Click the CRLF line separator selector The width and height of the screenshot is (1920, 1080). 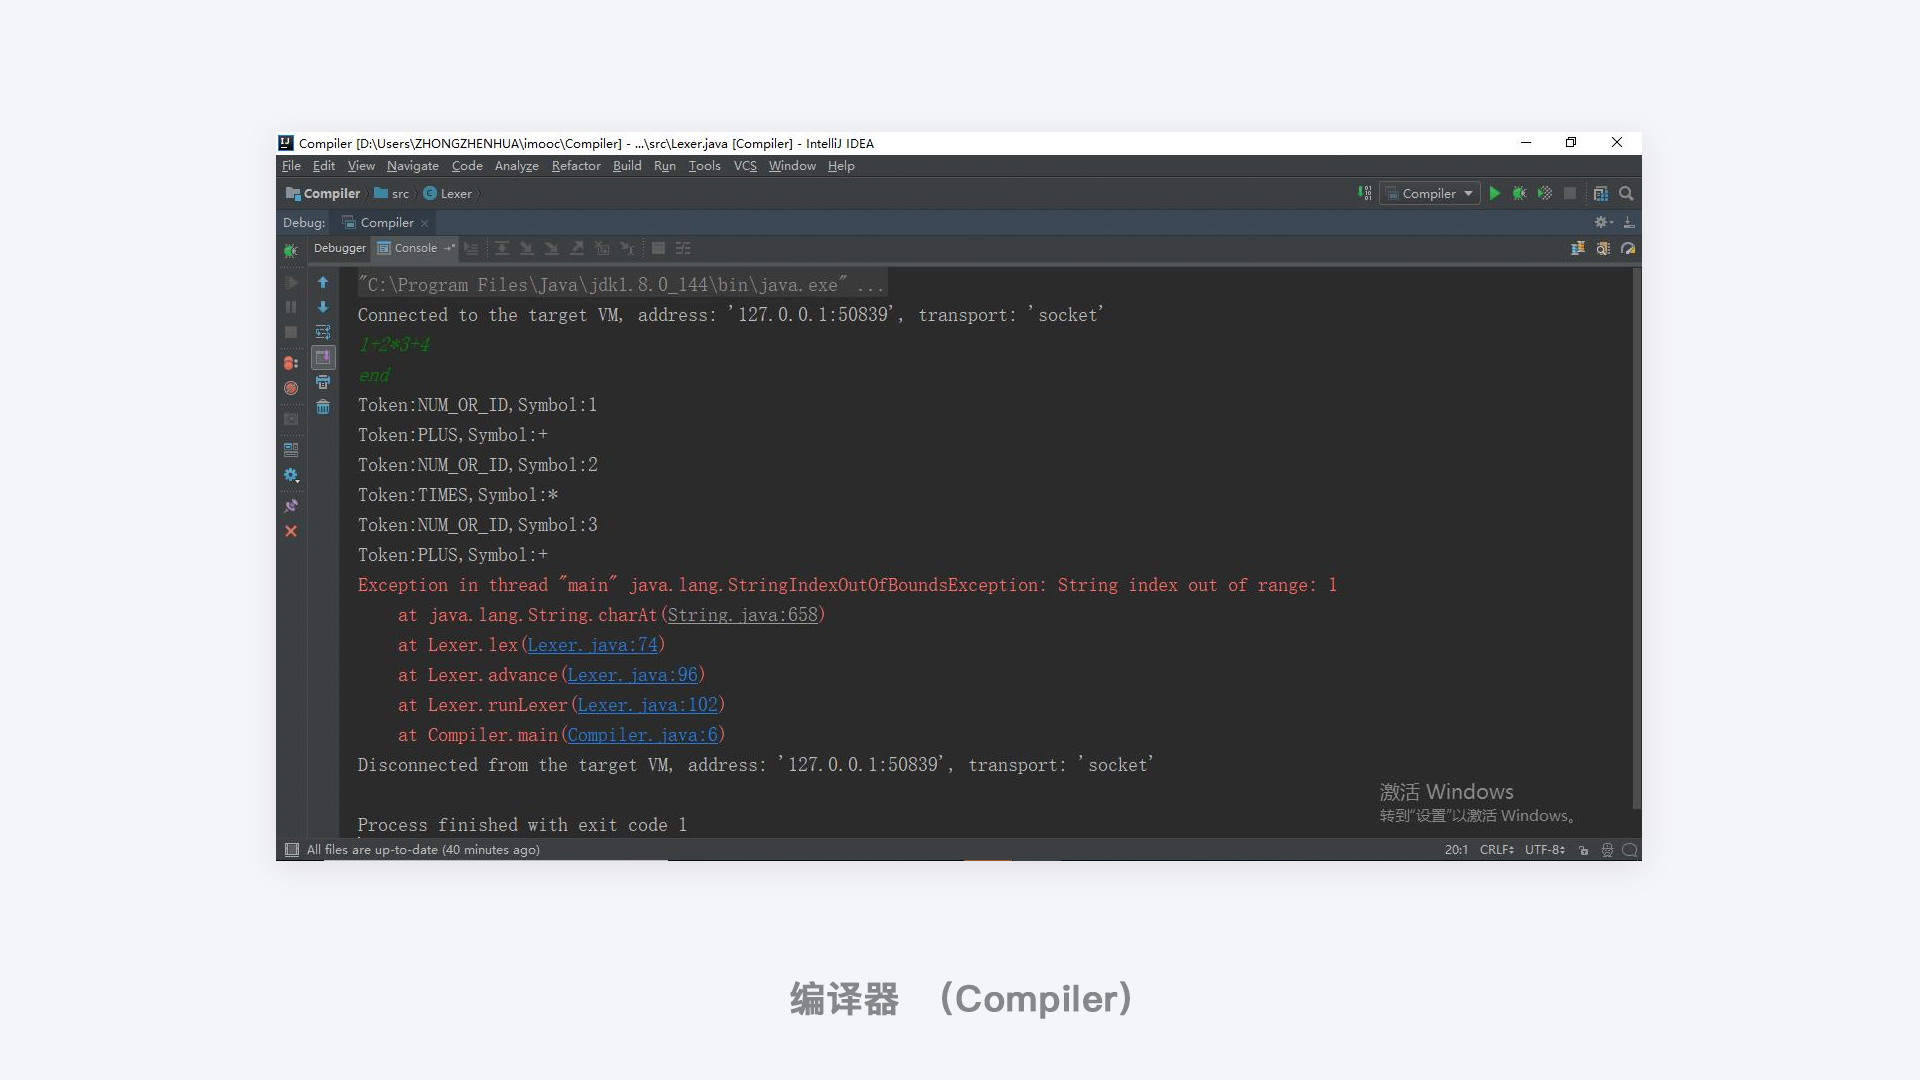click(1497, 850)
